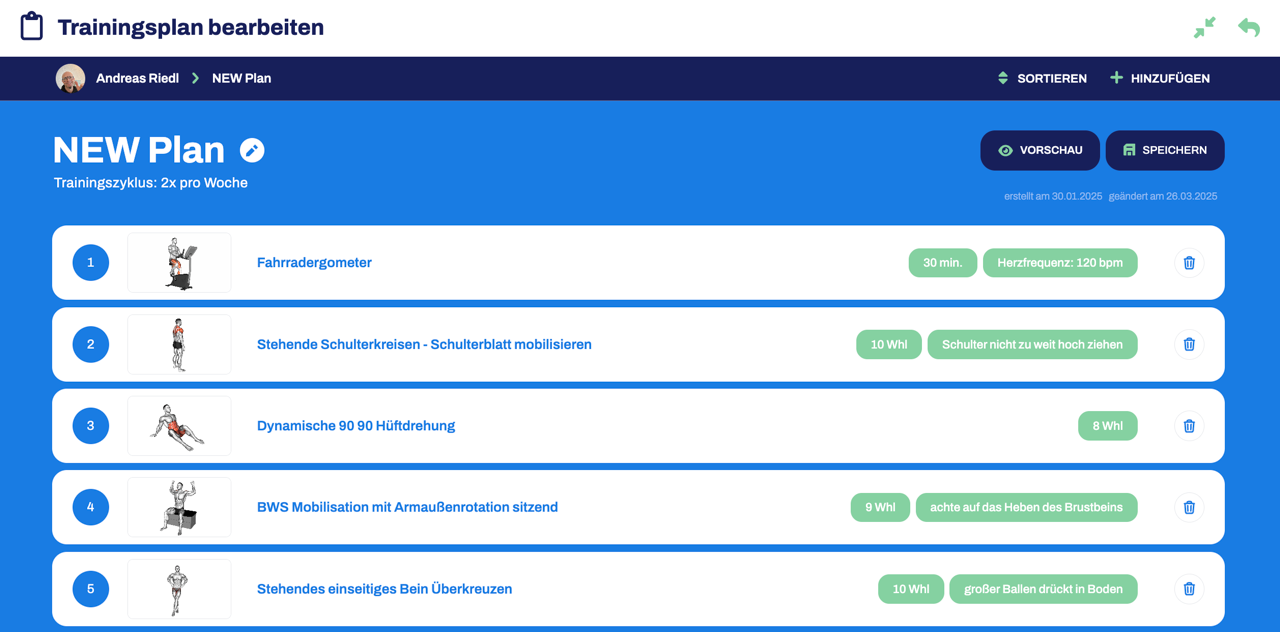
Task: Open the Sortieren option
Action: pyautogui.click(x=1042, y=78)
